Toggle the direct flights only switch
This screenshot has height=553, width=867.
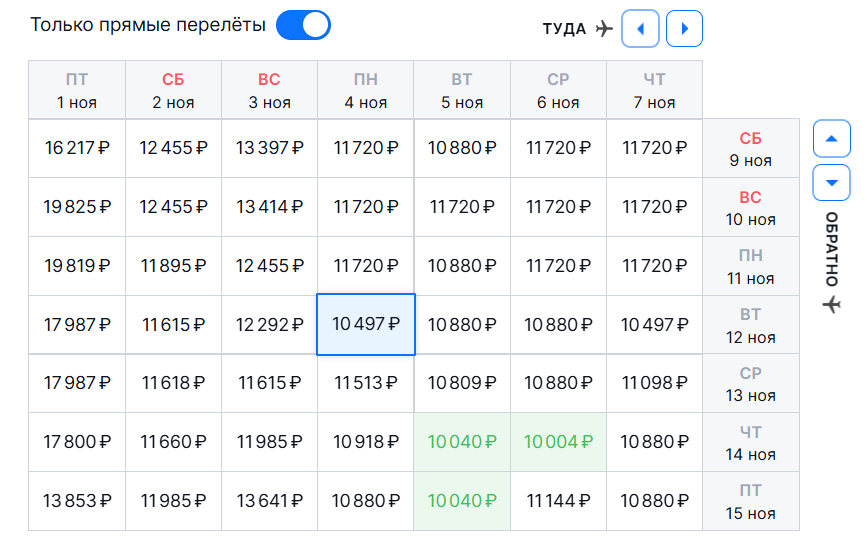point(302,25)
